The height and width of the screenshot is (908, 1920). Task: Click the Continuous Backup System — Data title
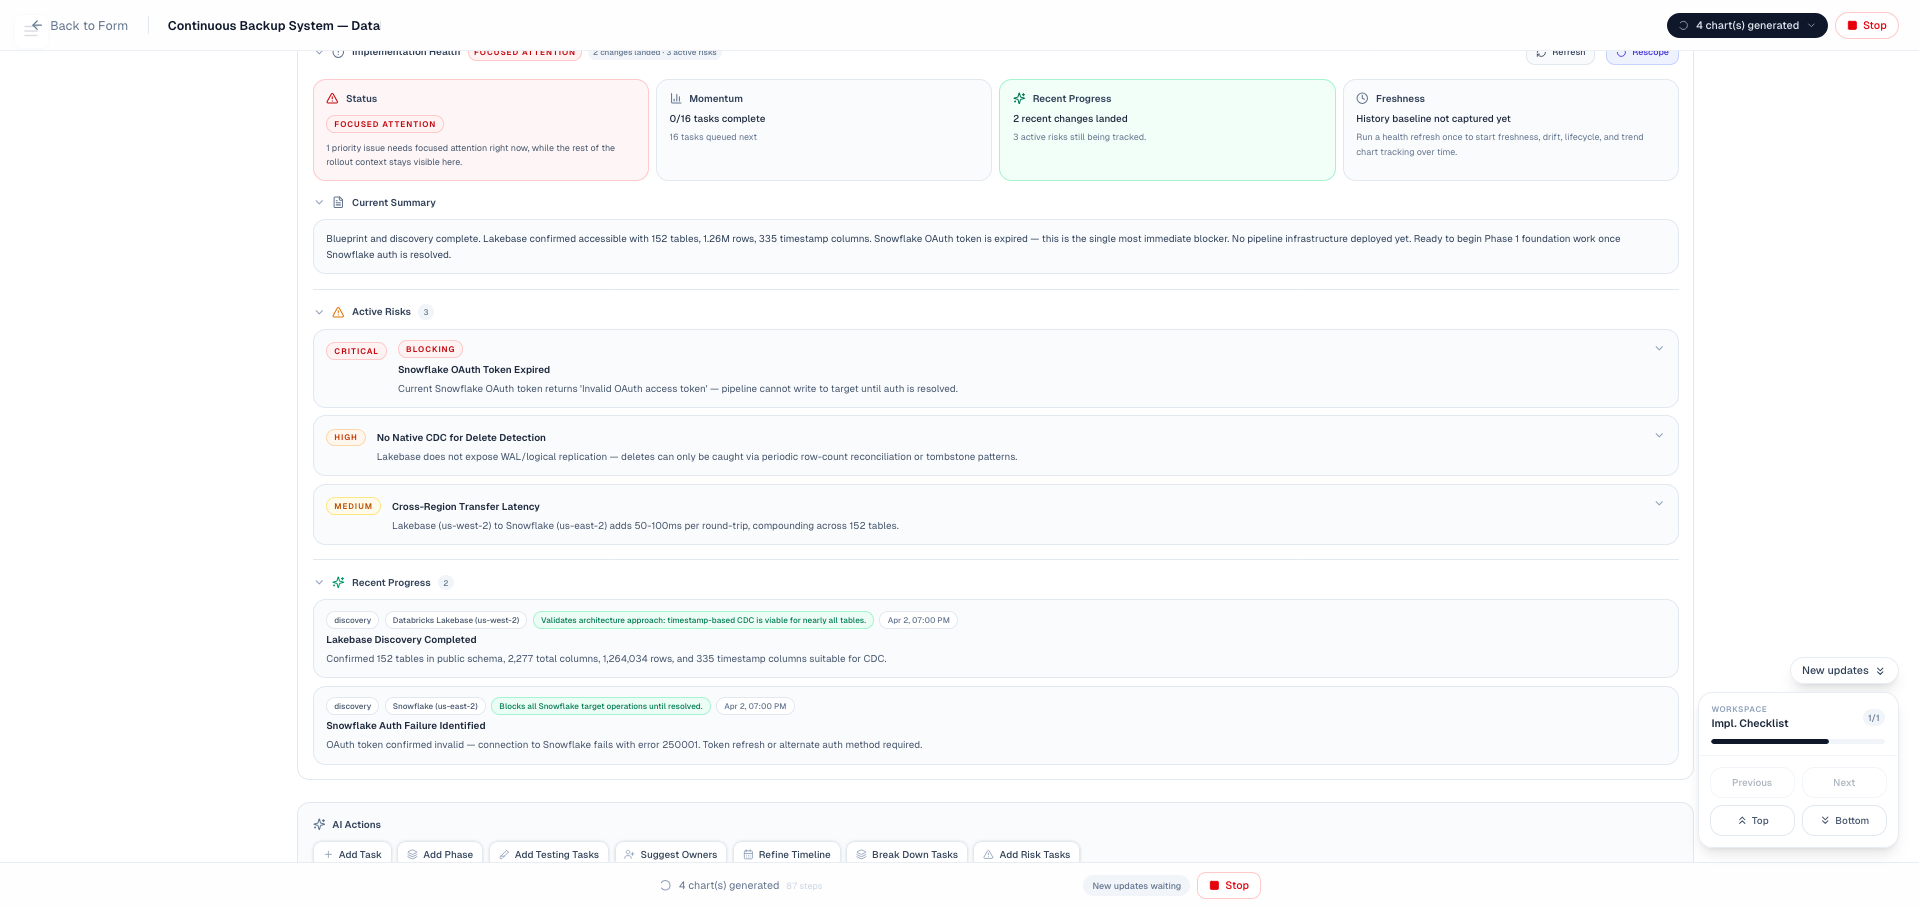(x=274, y=26)
